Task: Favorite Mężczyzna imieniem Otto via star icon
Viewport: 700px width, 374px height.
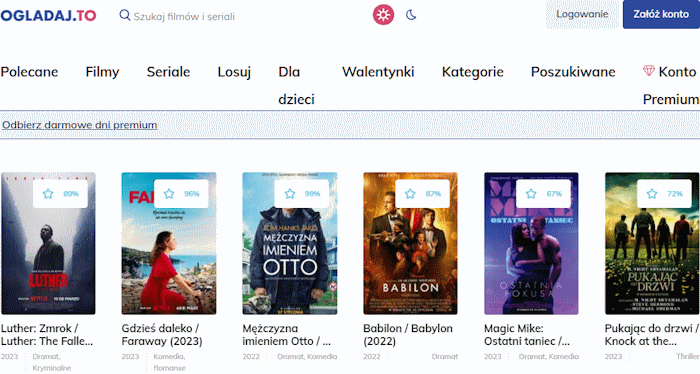Action: pos(290,194)
